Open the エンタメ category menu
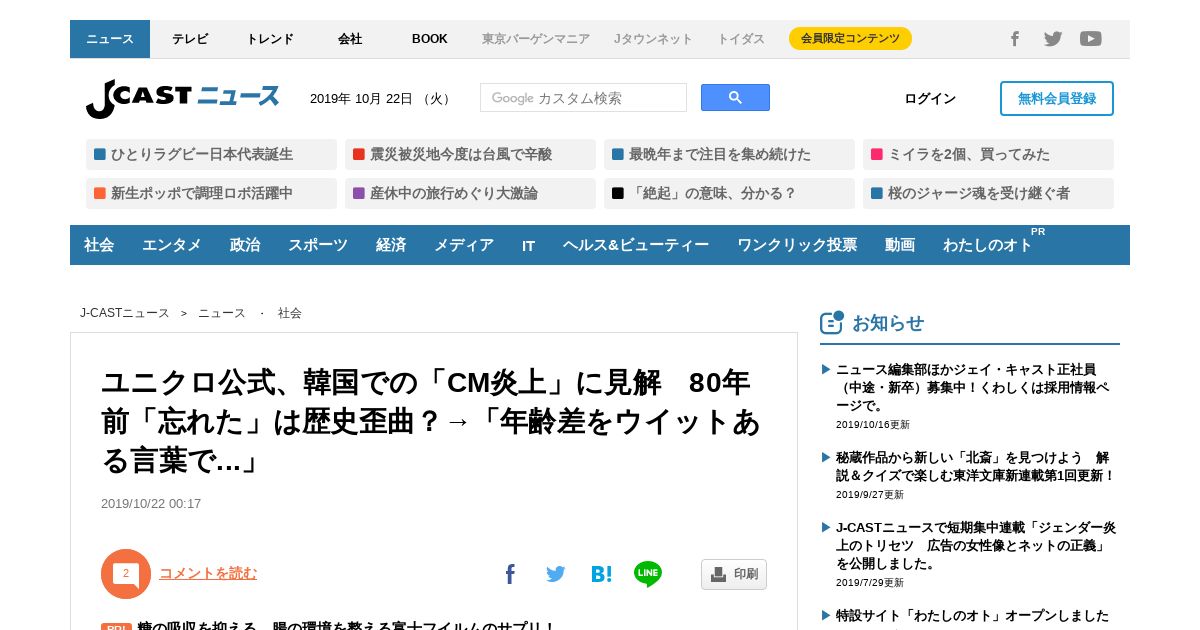 (172, 245)
